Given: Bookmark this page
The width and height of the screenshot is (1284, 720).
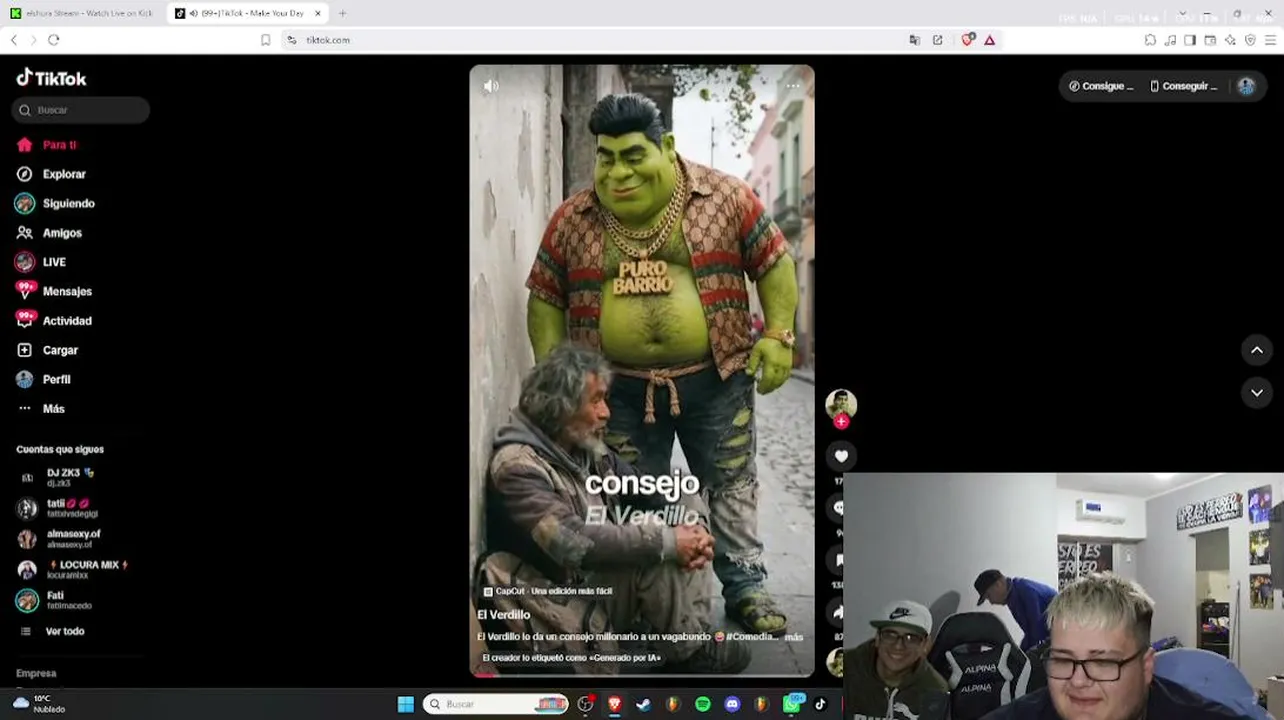Looking at the screenshot, I should pyautogui.click(x=265, y=40).
